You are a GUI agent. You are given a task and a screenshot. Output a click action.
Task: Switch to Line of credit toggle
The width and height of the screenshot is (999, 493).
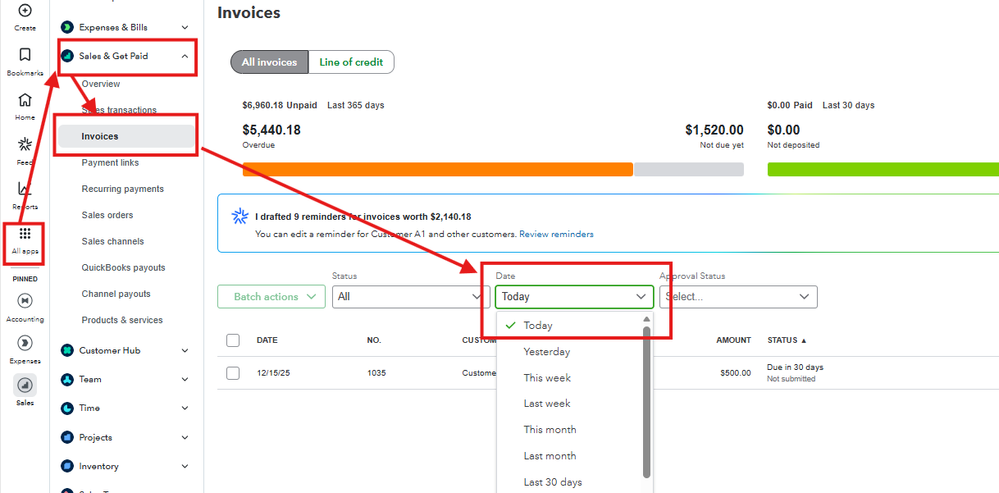pos(350,62)
